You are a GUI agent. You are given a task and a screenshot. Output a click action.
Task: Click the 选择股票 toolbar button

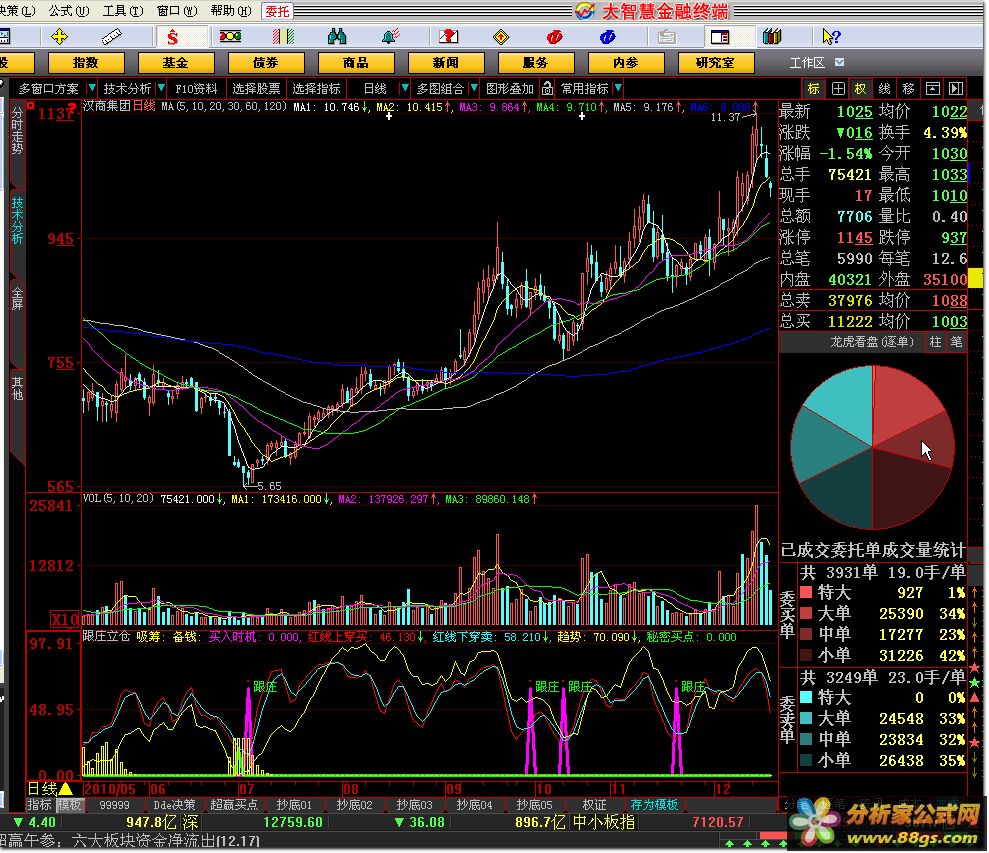[256, 88]
